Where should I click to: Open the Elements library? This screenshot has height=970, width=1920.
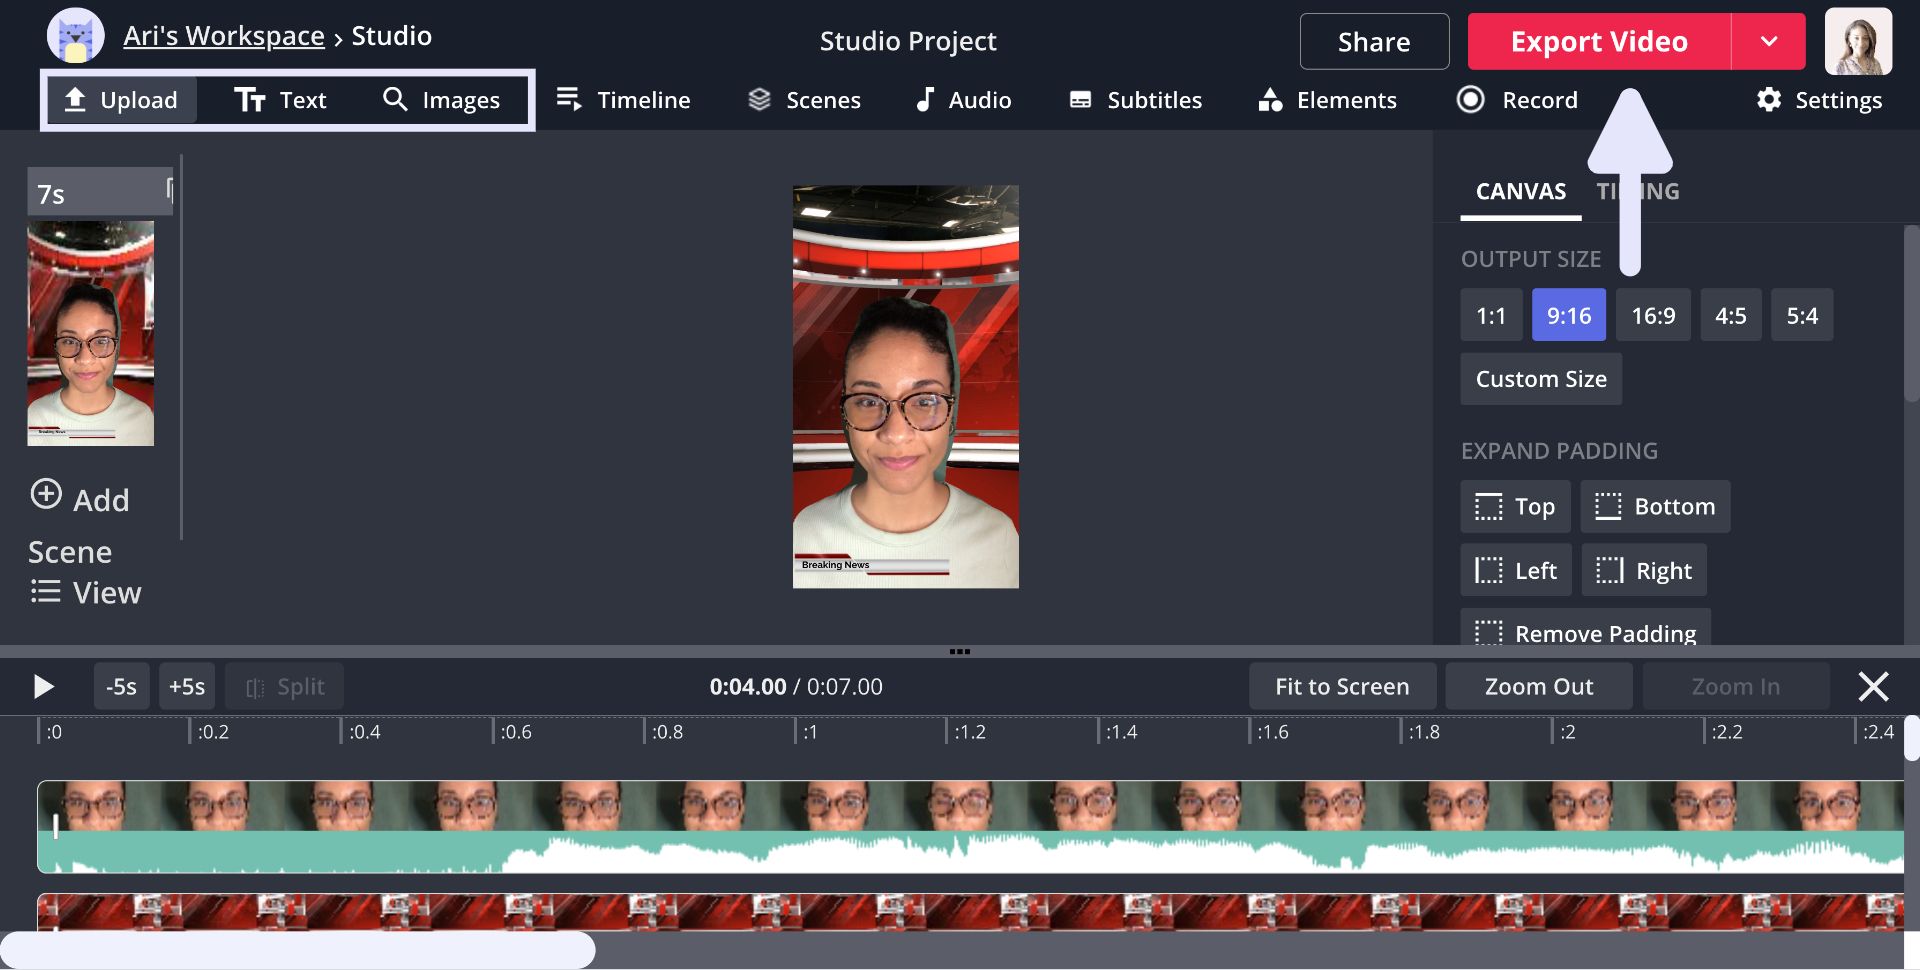click(x=1327, y=100)
